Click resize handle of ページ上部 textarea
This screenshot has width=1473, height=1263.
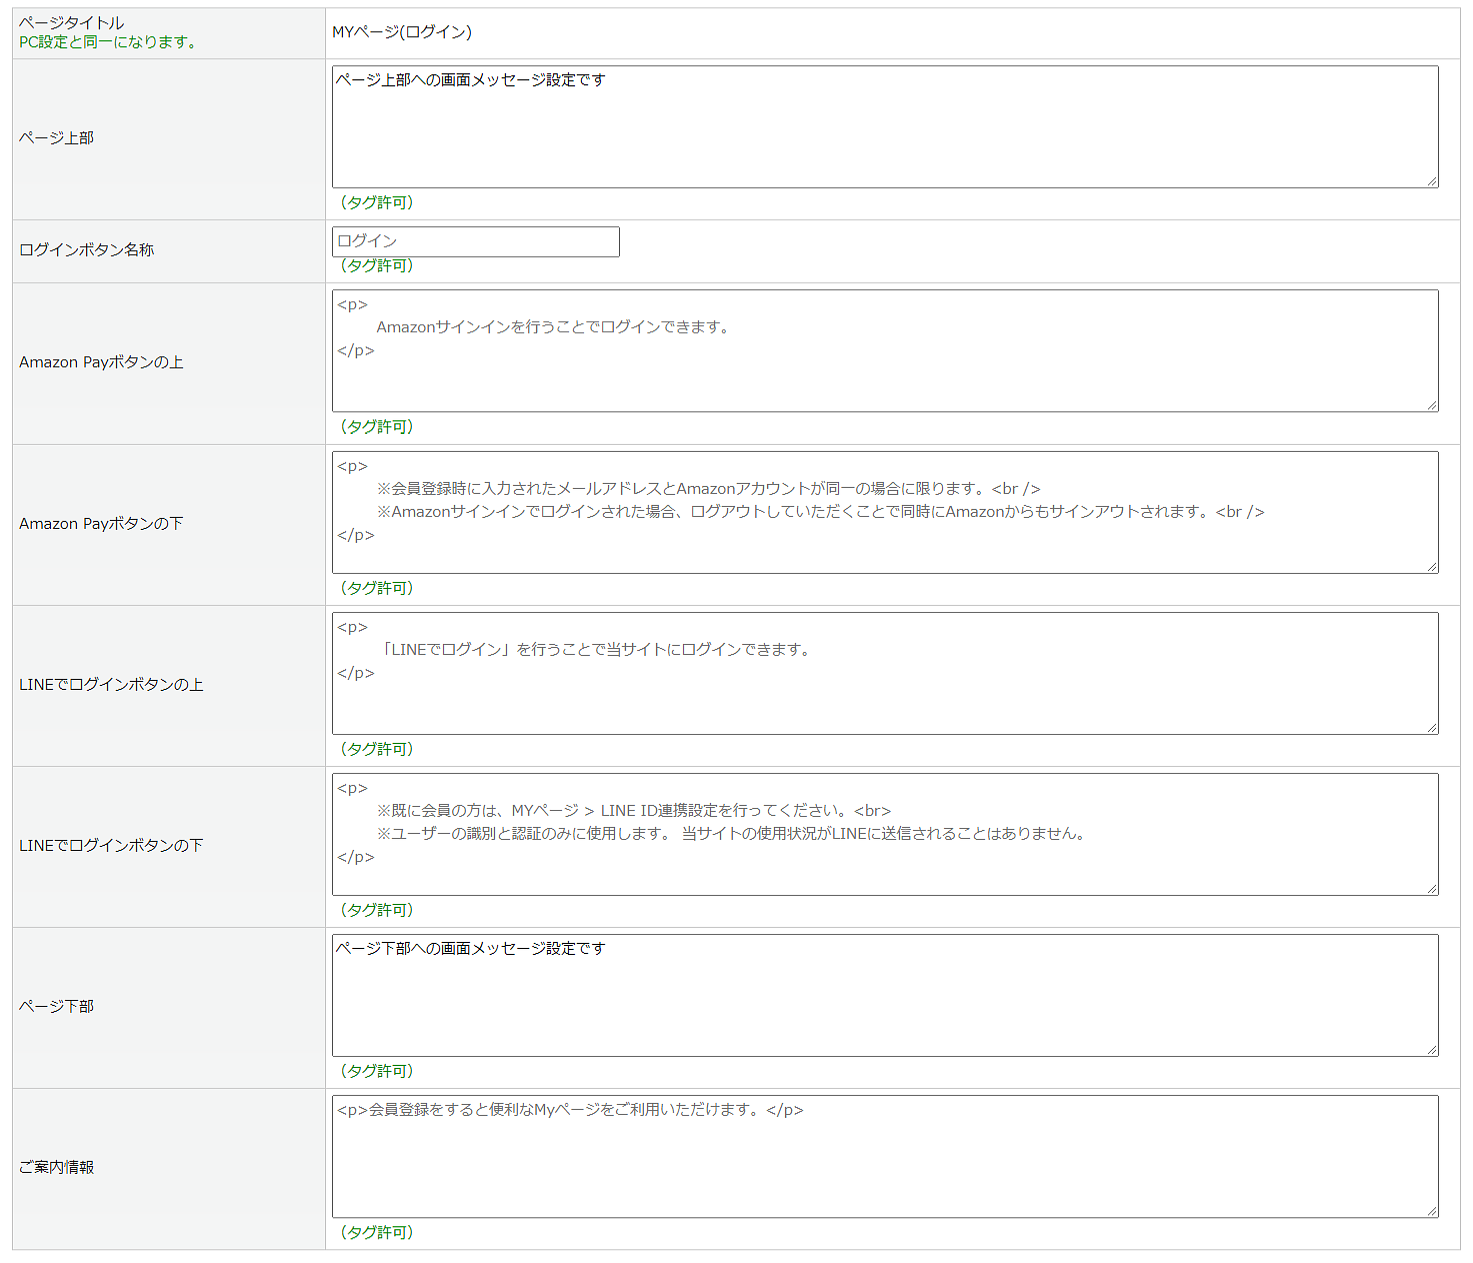(1432, 181)
